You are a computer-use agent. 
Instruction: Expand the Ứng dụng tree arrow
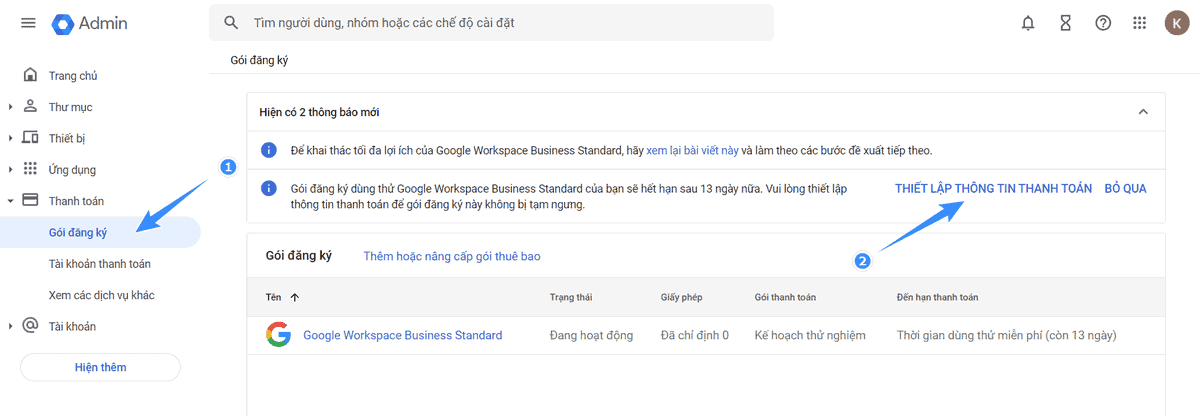pos(10,169)
